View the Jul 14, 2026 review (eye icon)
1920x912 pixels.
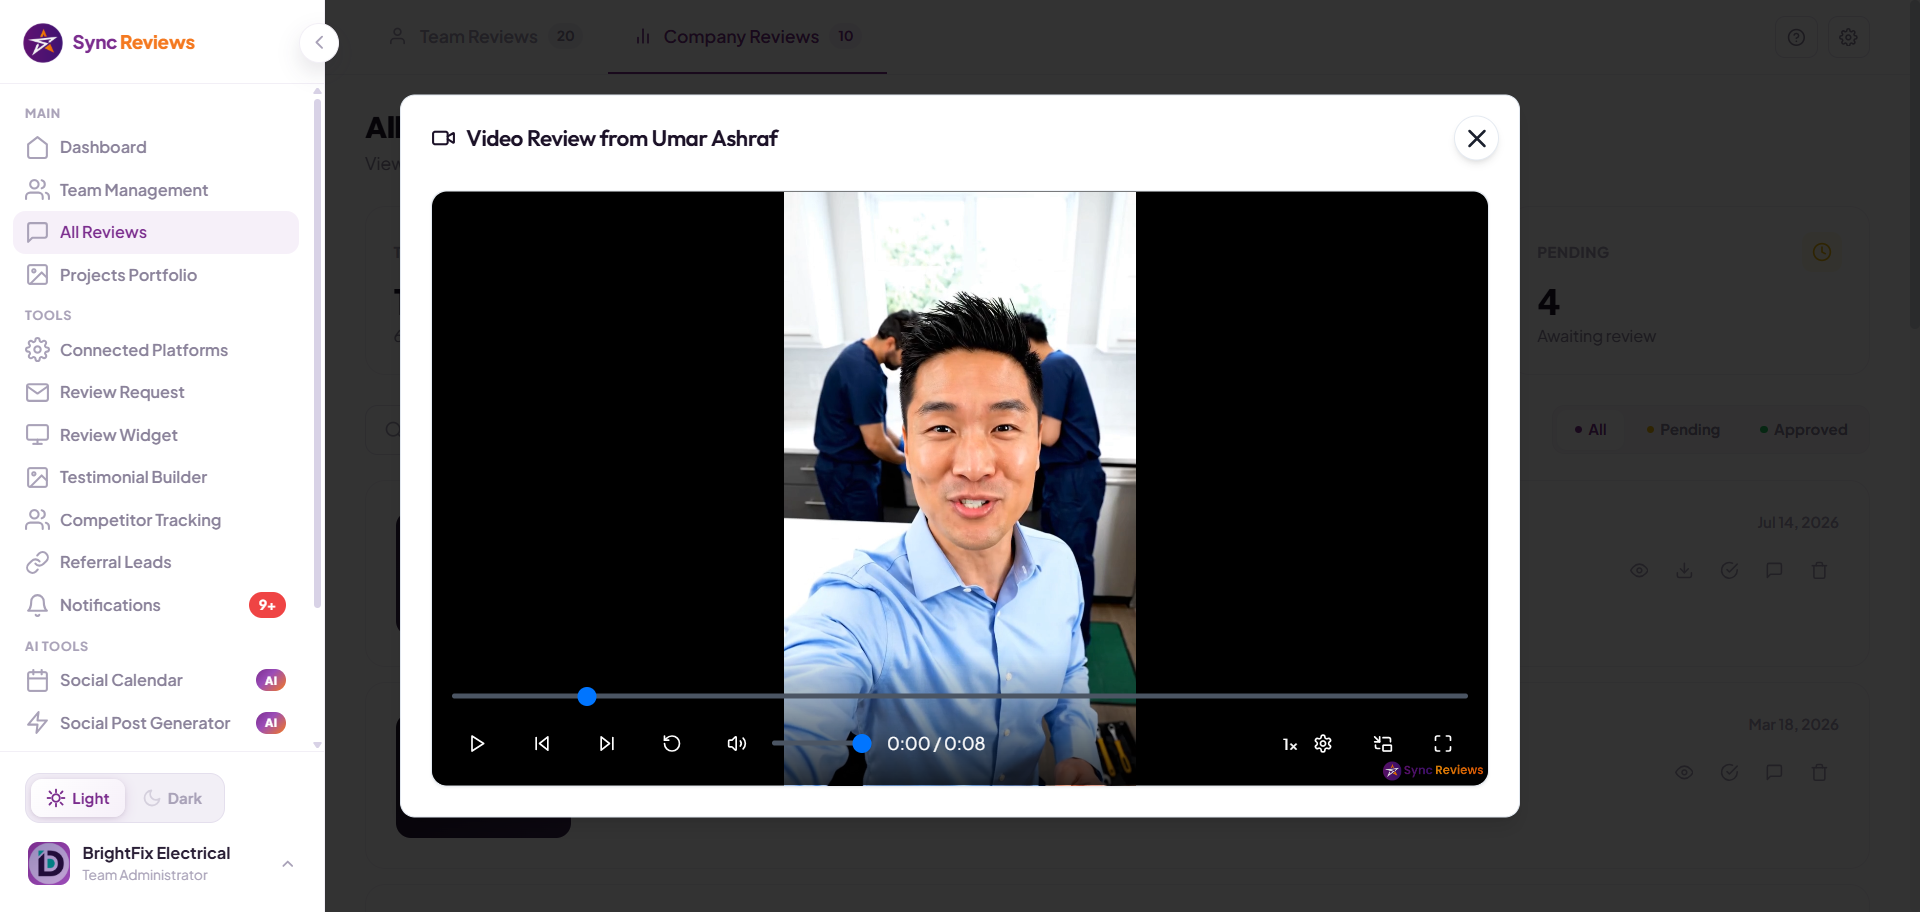(x=1639, y=570)
